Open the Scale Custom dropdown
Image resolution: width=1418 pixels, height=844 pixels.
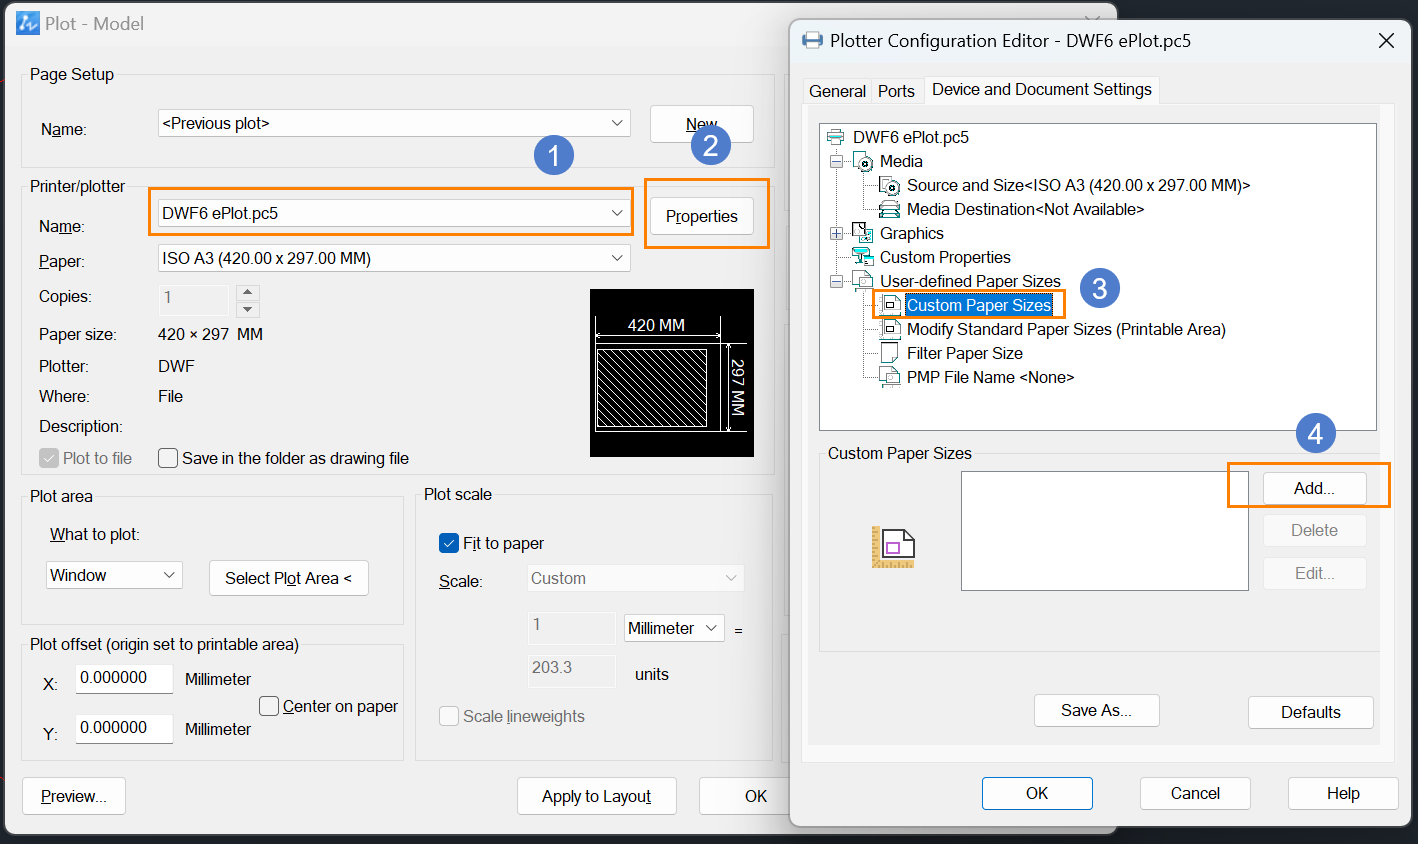[636, 578]
